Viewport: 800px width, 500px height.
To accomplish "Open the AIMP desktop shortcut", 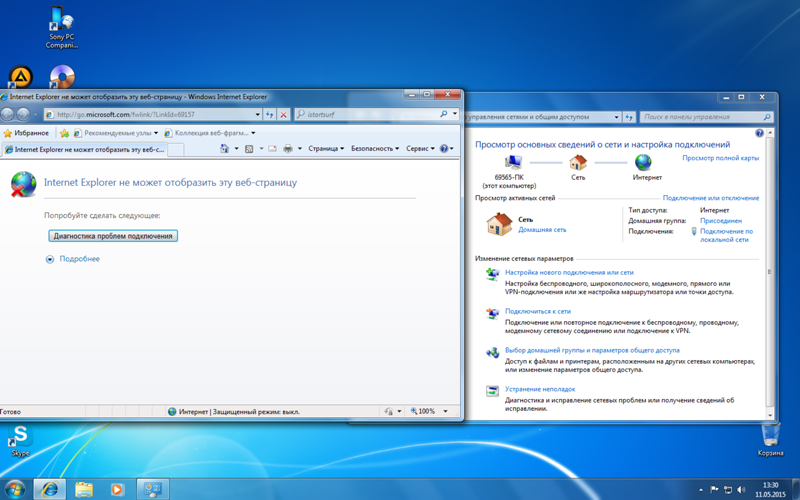I will coord(20,77).
